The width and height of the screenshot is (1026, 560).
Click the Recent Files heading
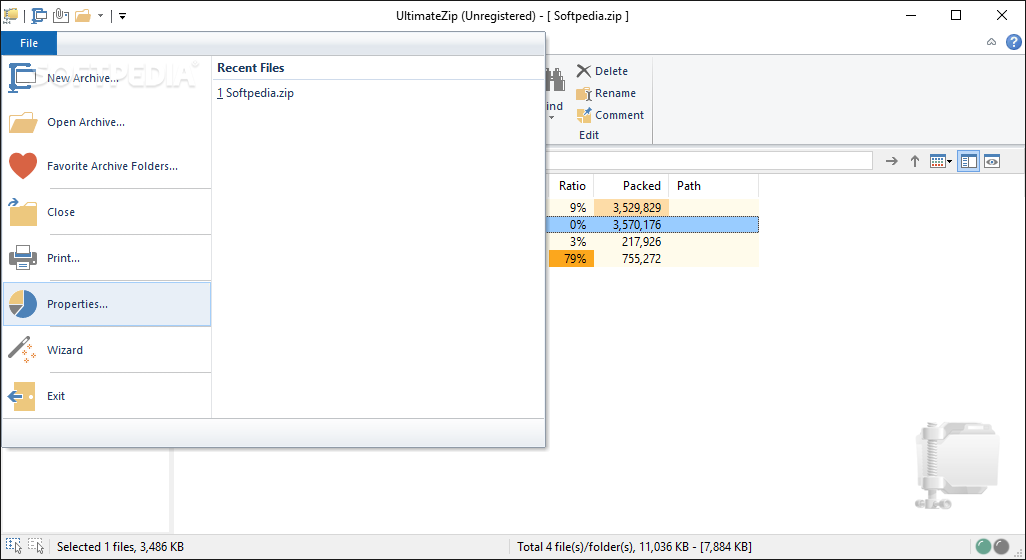pos(251,67)
